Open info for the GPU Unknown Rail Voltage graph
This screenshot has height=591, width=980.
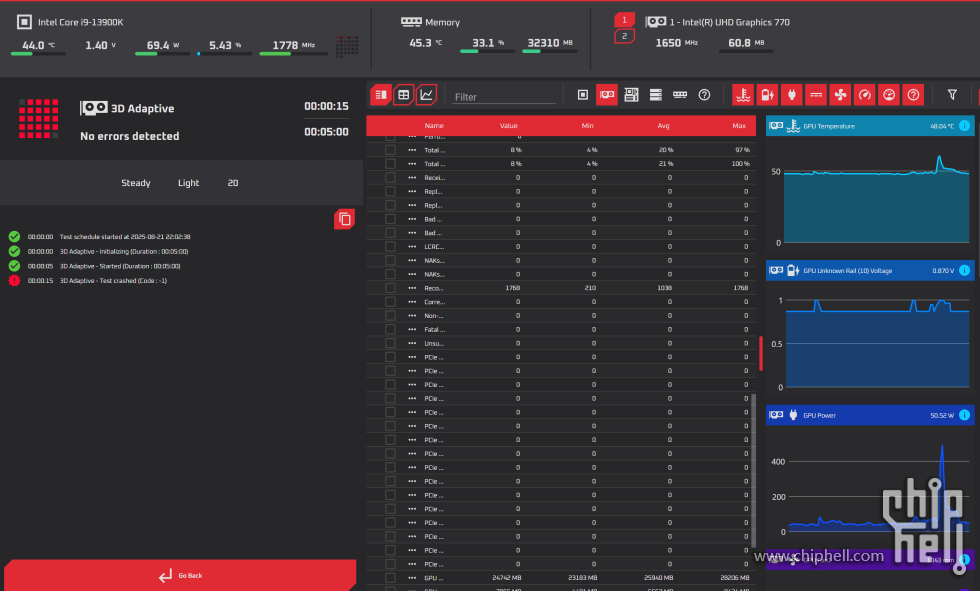coord(964,271)
